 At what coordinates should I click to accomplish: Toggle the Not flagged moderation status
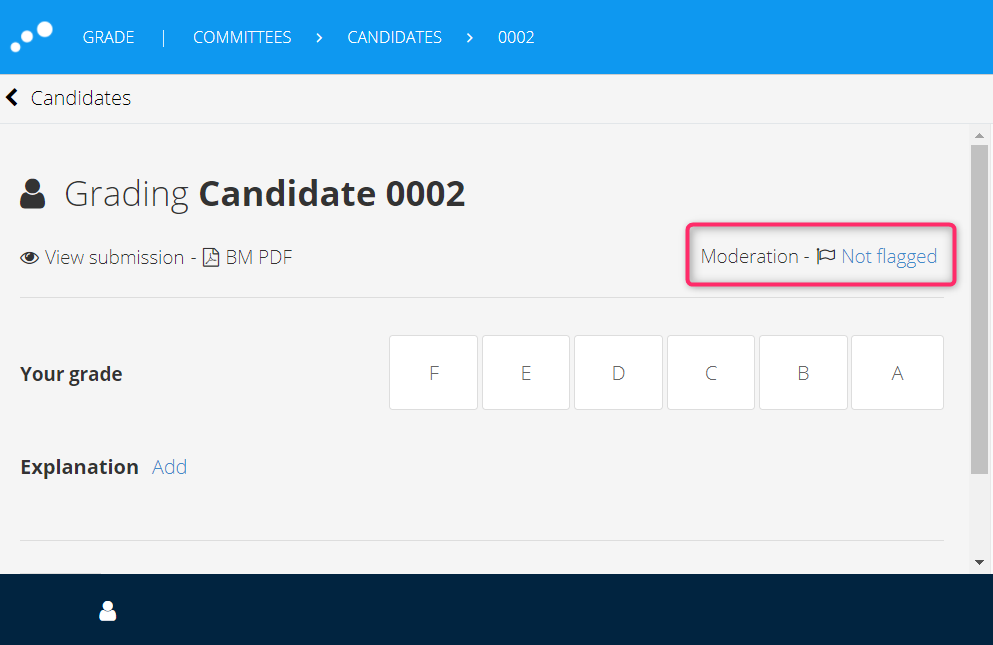pos(889,257)
